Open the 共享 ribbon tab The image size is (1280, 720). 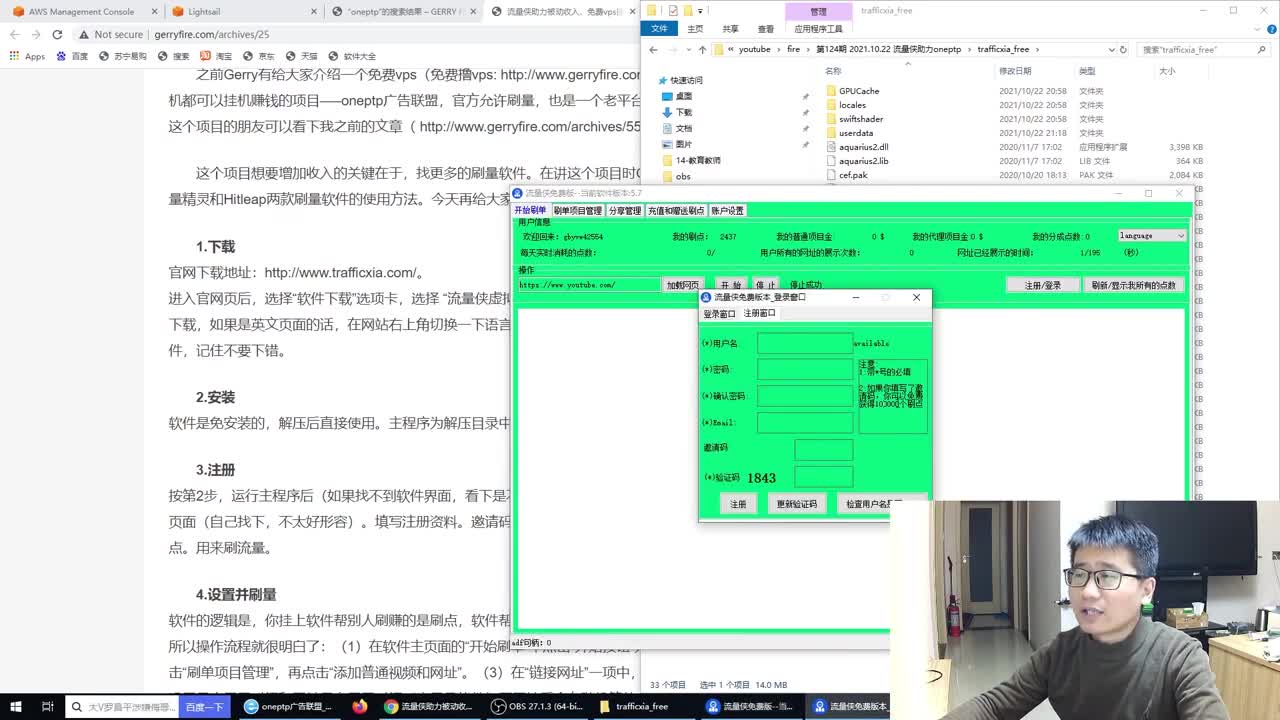(731, 29)
